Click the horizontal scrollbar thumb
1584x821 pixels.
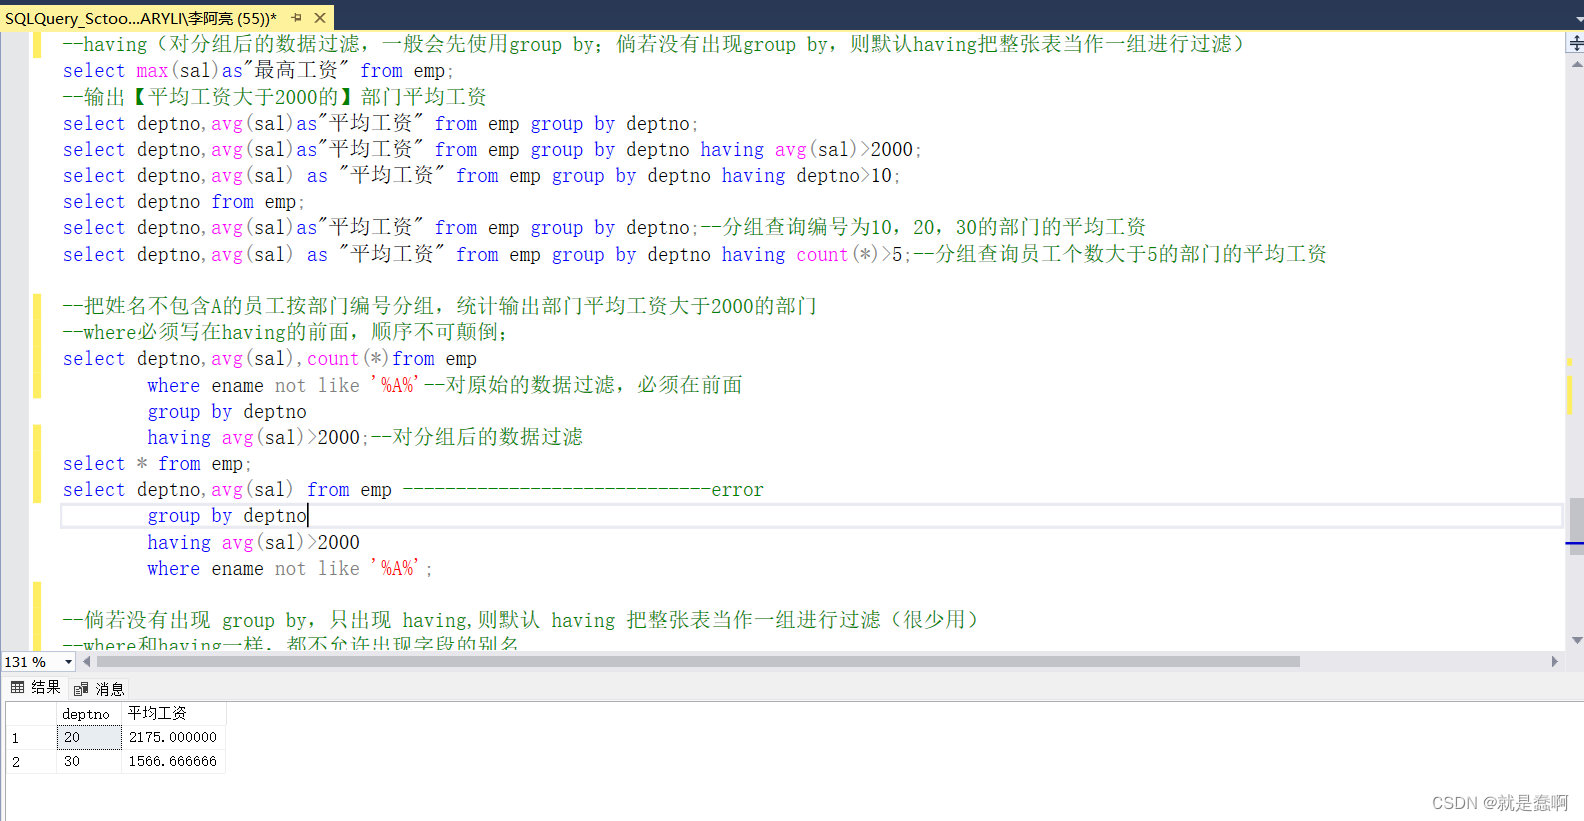pos(698,662)
